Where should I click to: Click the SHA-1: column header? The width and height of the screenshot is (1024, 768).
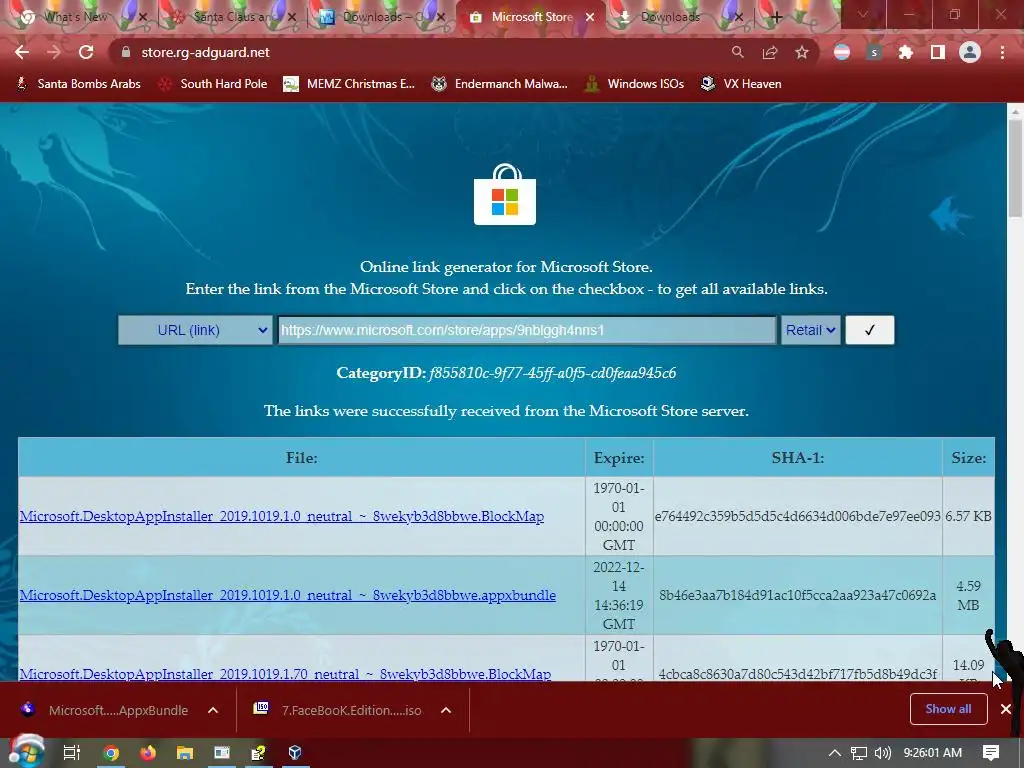coord(797,458)
